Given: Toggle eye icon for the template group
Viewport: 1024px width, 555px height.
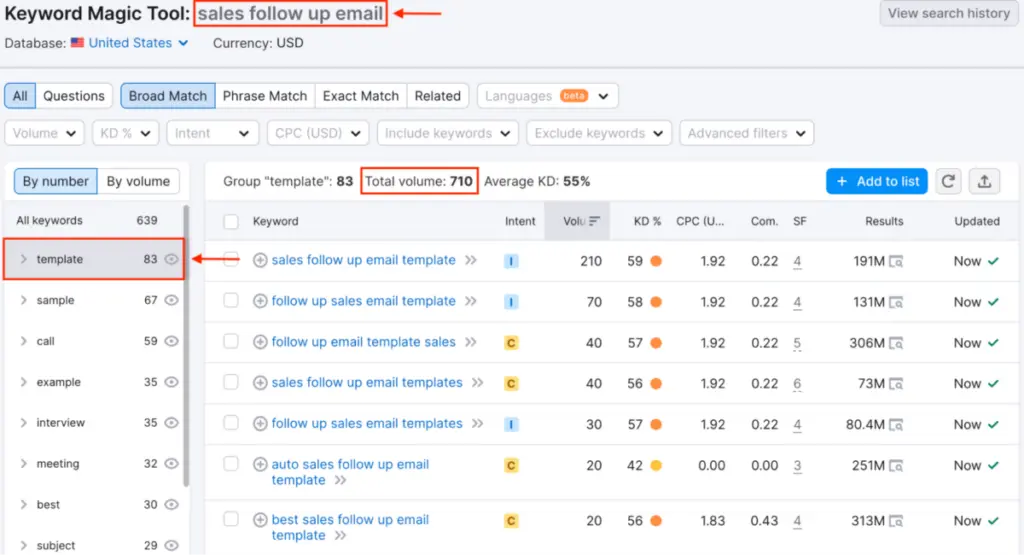Looking at the screenshot, I should (172, 259).
